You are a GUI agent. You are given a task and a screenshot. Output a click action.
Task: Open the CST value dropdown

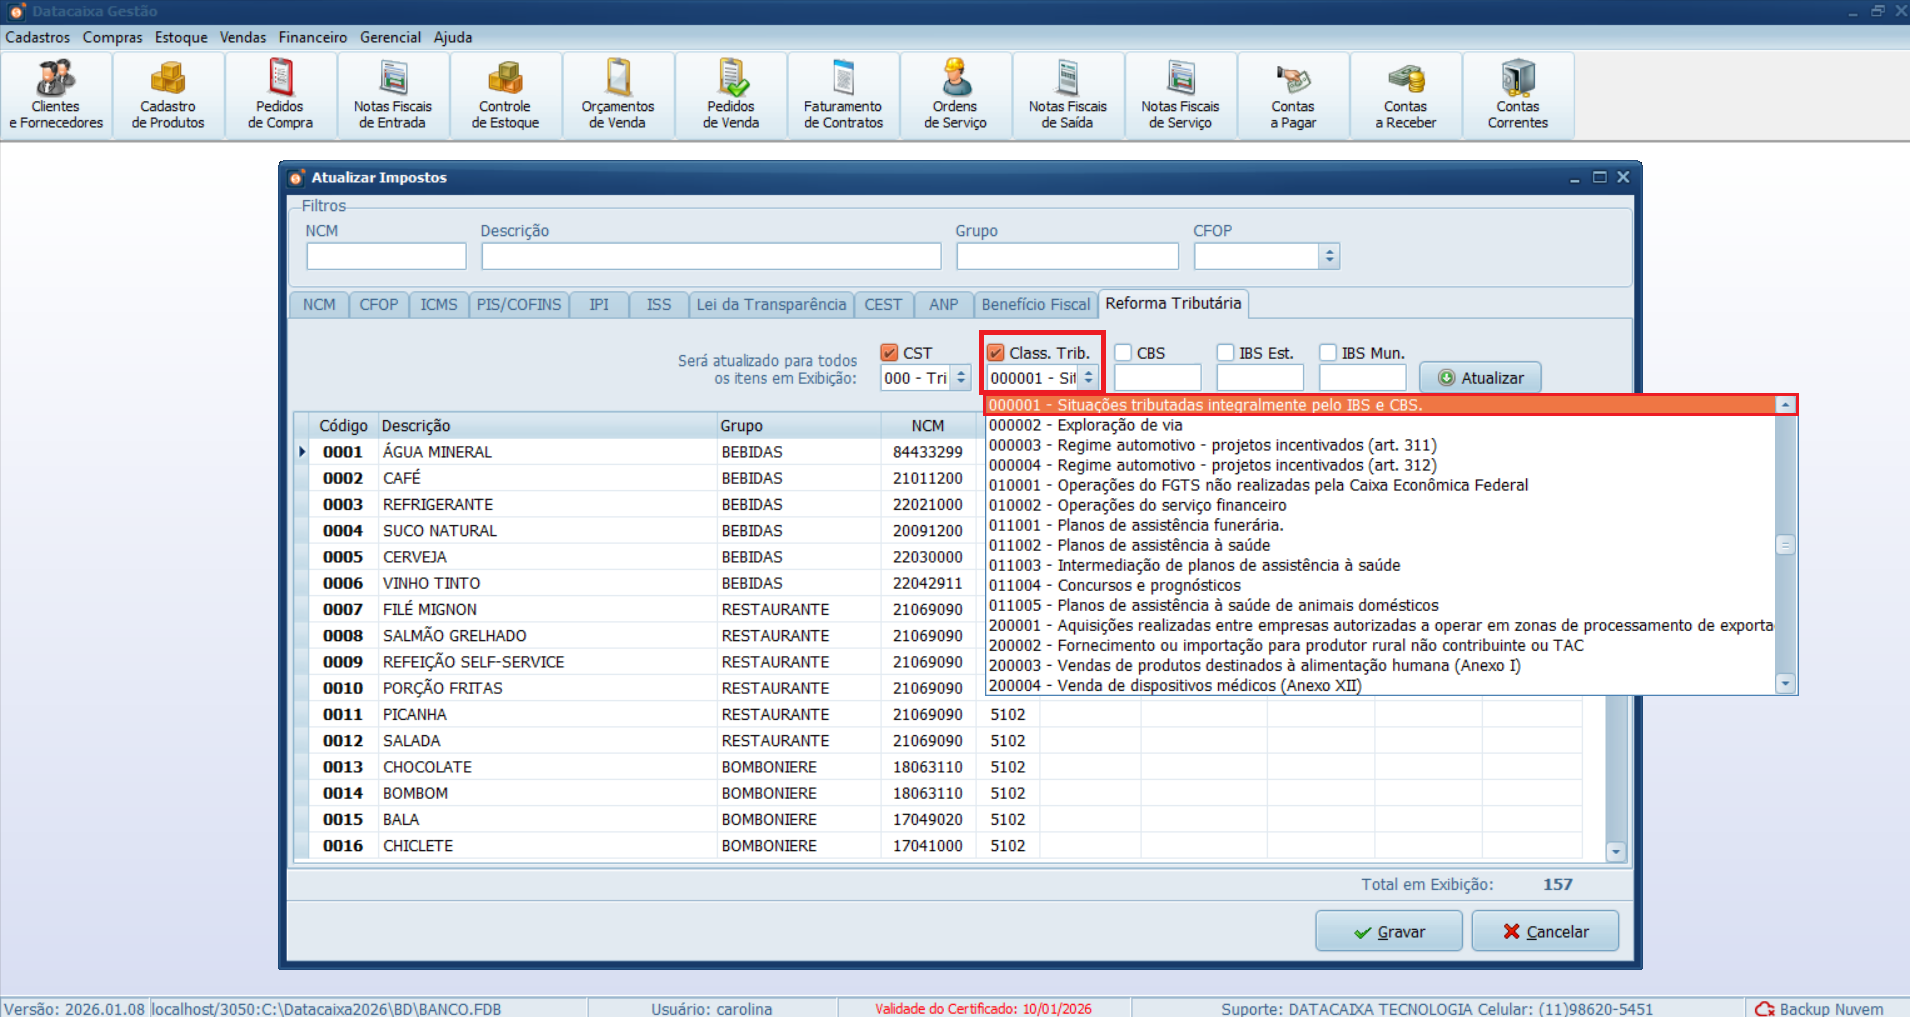point(960,378)
